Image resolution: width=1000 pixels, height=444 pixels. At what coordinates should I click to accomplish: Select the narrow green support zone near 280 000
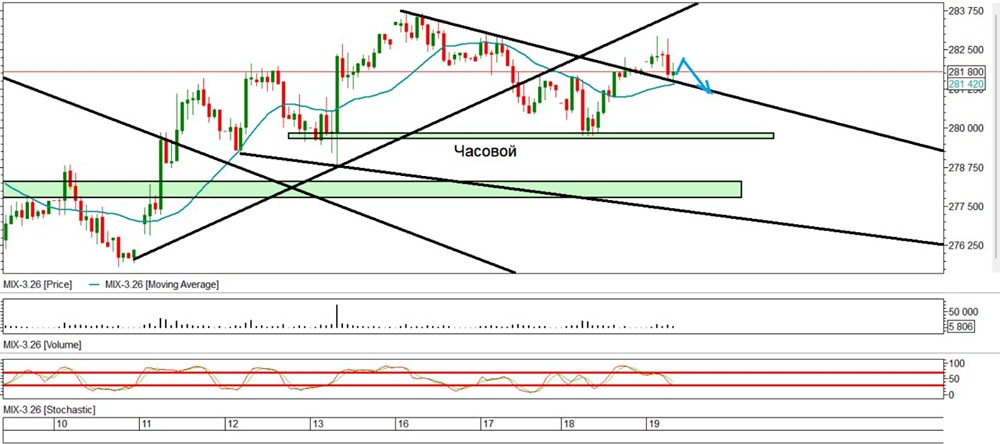coord(531,135)
